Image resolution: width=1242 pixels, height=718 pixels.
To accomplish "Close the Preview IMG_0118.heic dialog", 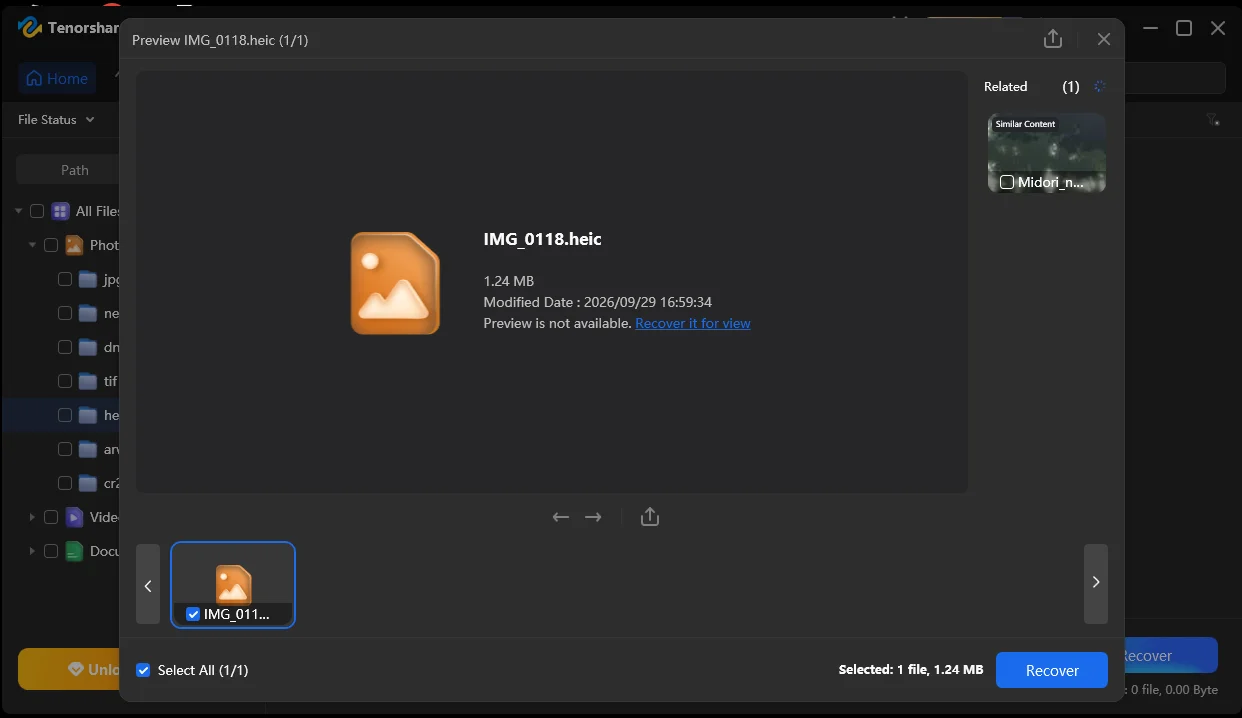I will (1104, 39).
